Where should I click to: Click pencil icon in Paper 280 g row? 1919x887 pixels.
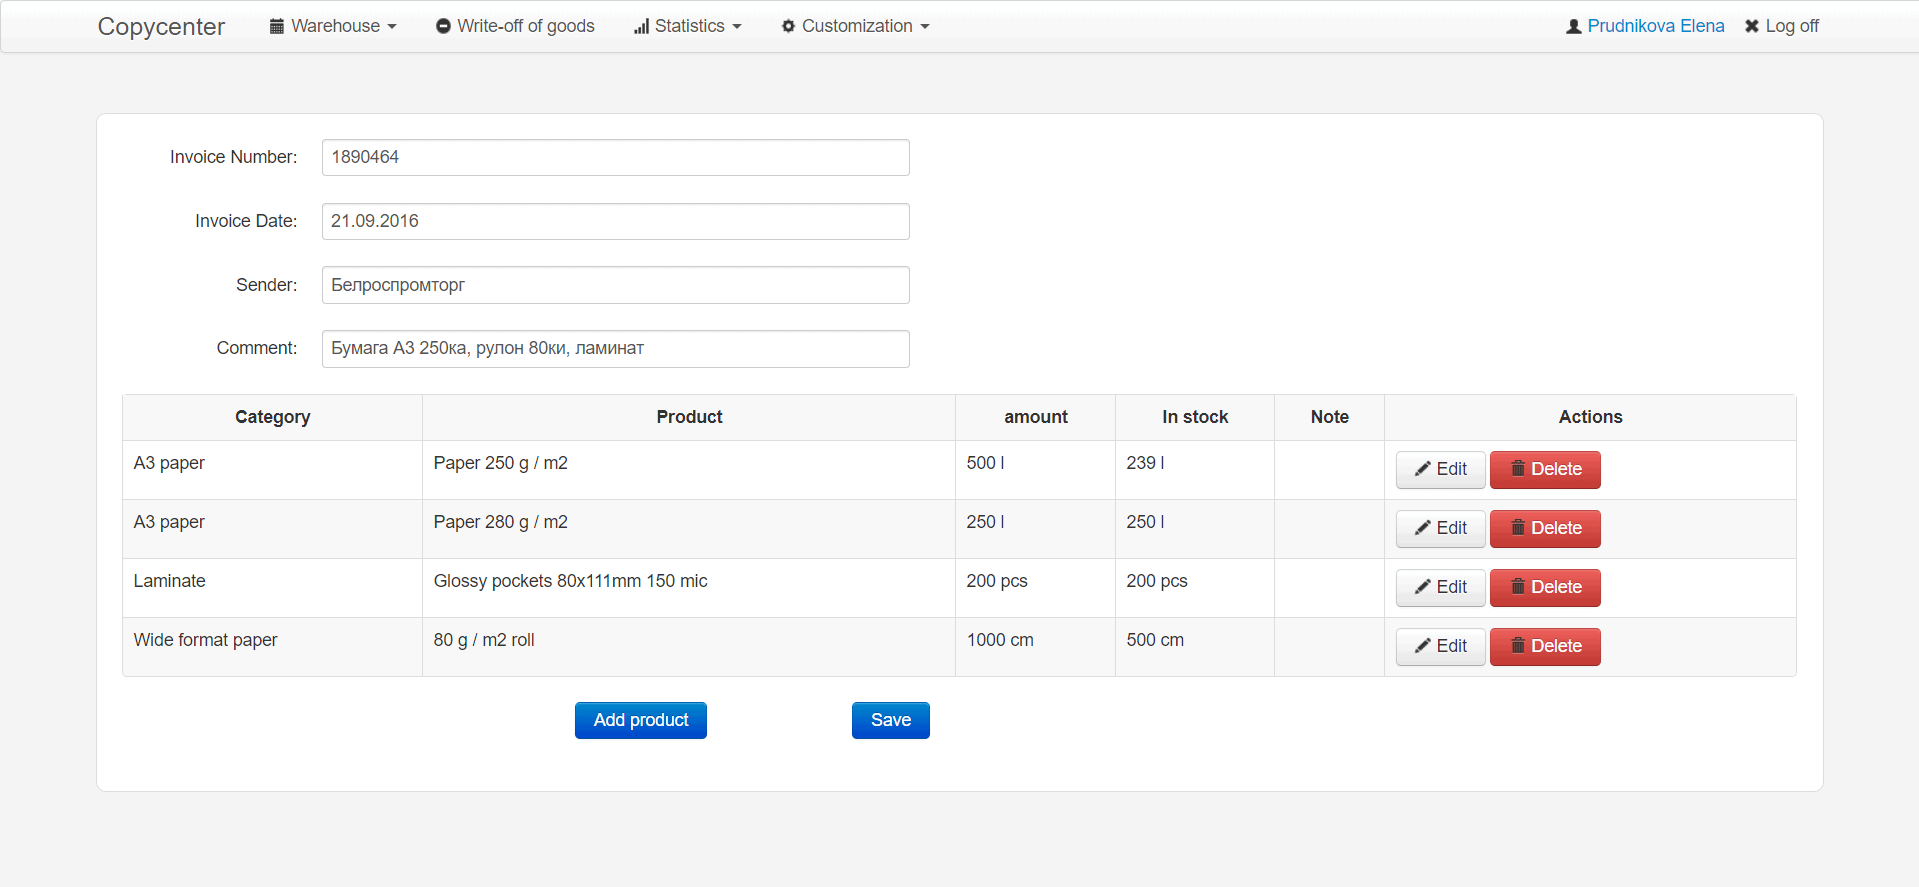pyautogui.click(x=1422, y=528)
